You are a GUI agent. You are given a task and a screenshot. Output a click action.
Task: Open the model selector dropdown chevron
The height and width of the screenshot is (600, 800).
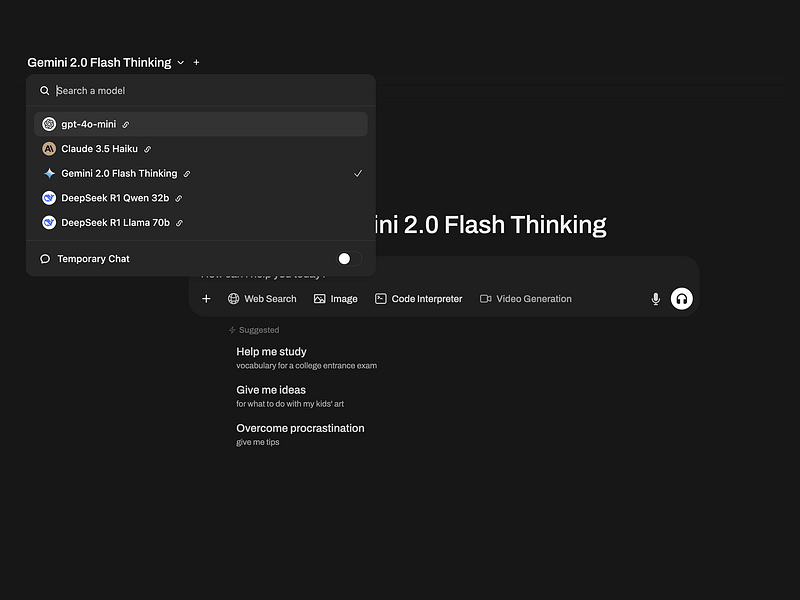tap(180, 62)
